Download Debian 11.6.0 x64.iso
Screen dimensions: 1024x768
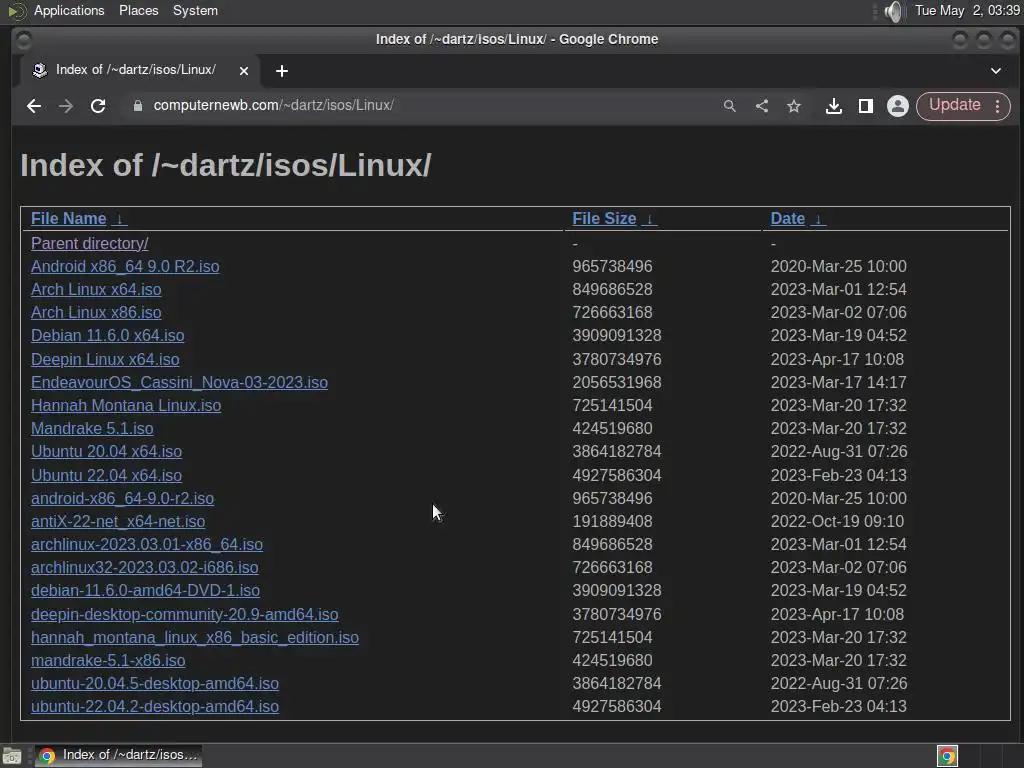click(x=107, y=336)
